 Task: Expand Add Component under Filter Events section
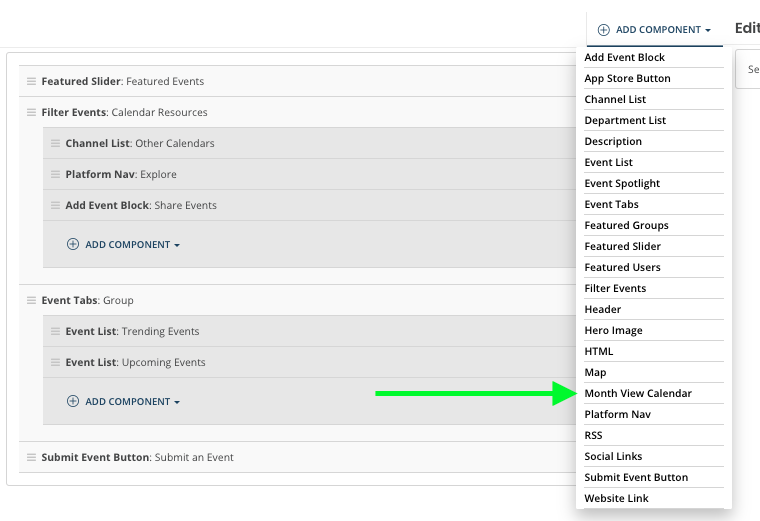pyautogui.click(x=123, y=244)
